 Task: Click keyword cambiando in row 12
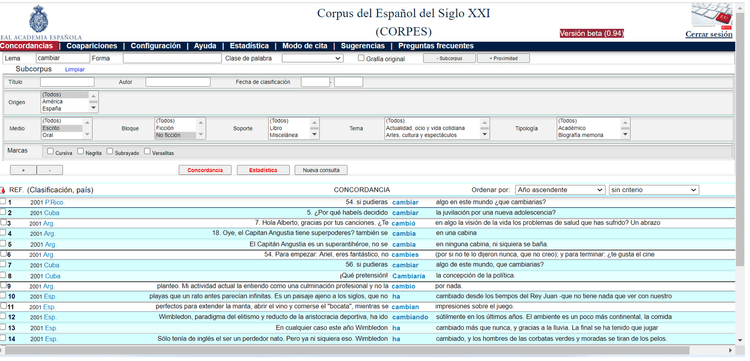coord(410,317)
